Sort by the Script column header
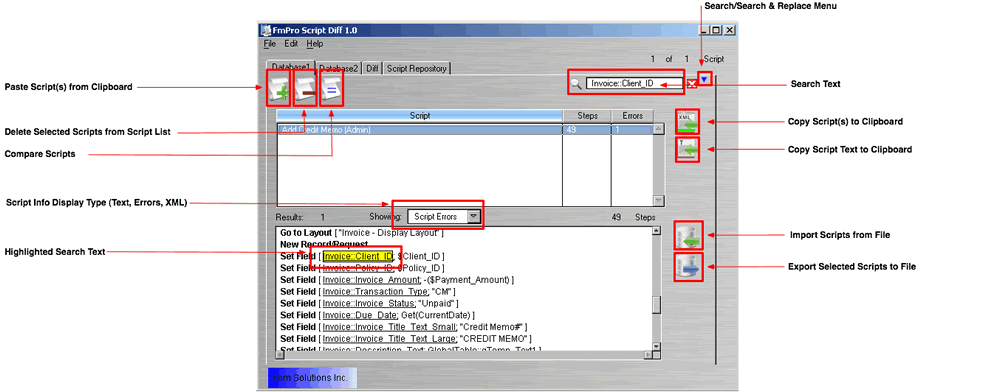Screen dimensions: 1000x392 [419, 115]
